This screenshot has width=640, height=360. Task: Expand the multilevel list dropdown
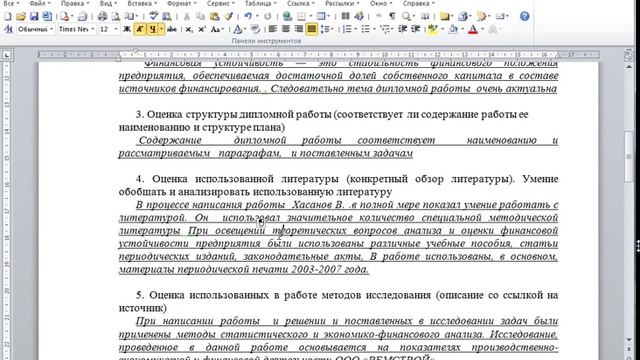tap(392, 29)
